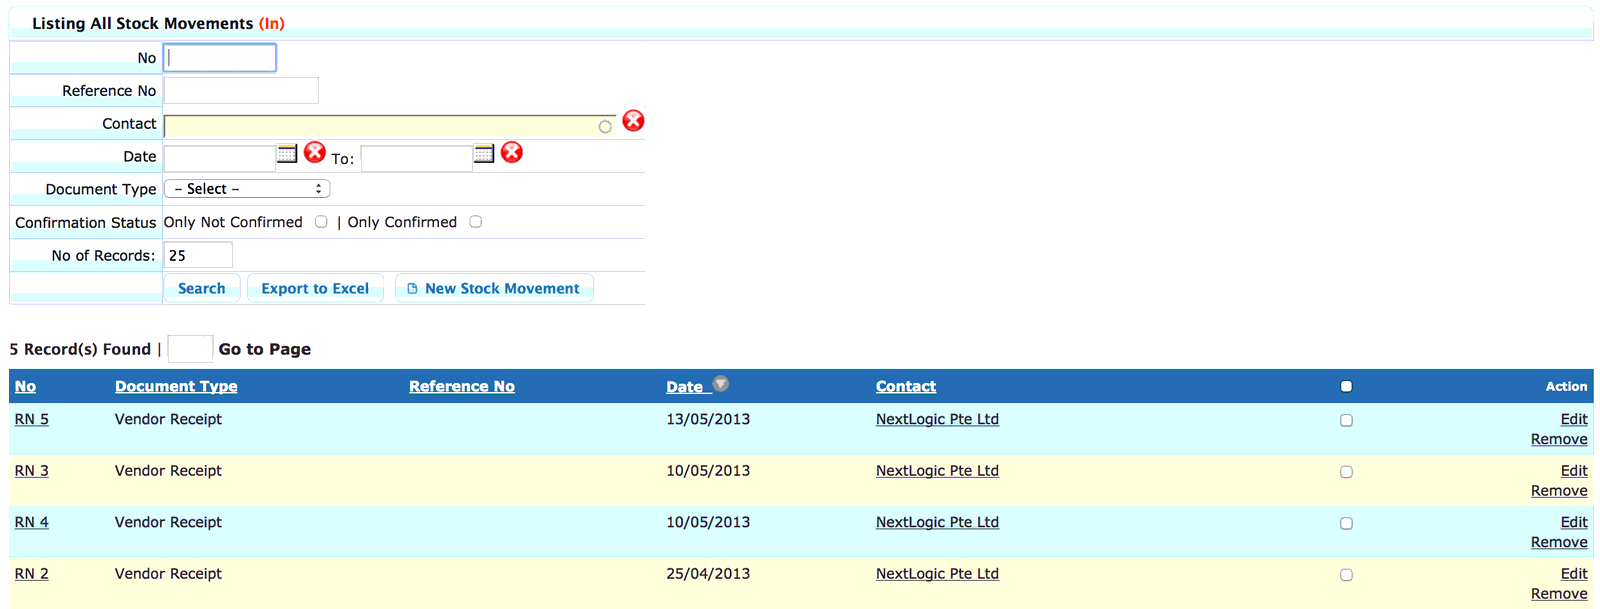Click the Search button

tap(202, 288)
